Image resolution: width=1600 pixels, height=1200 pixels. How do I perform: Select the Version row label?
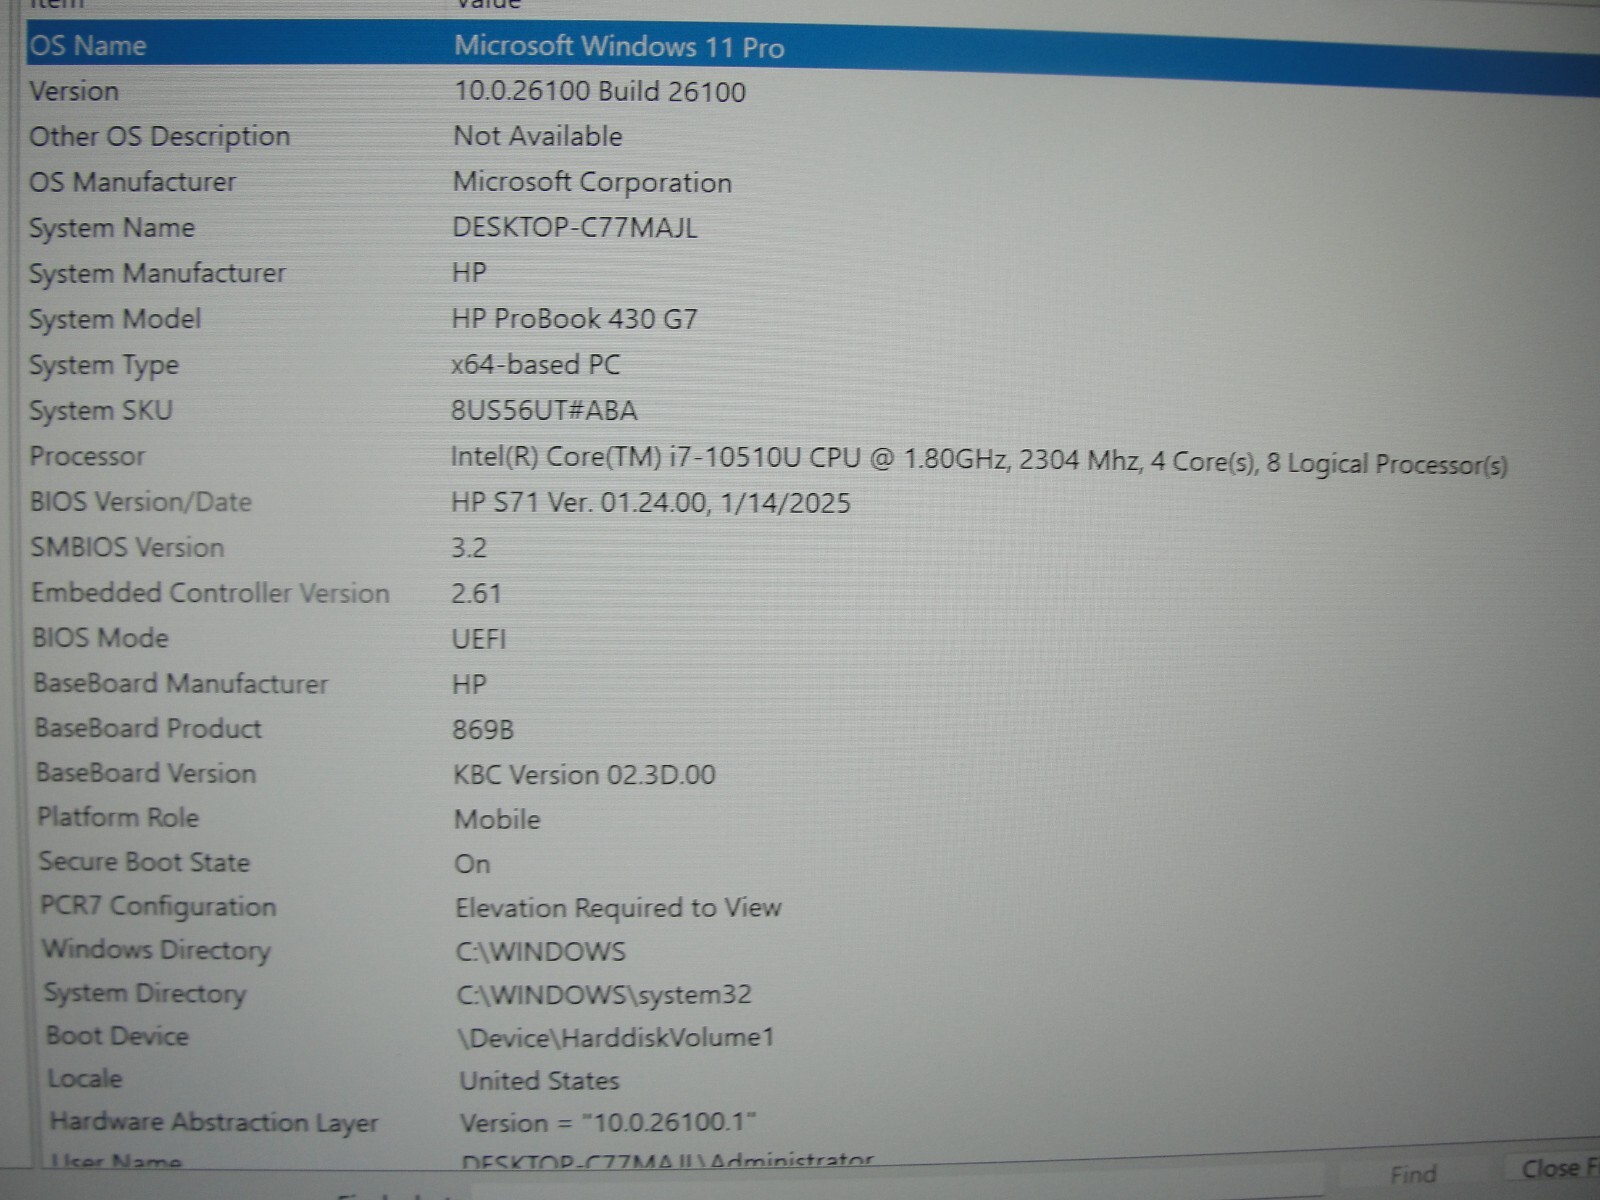[74, 91]
